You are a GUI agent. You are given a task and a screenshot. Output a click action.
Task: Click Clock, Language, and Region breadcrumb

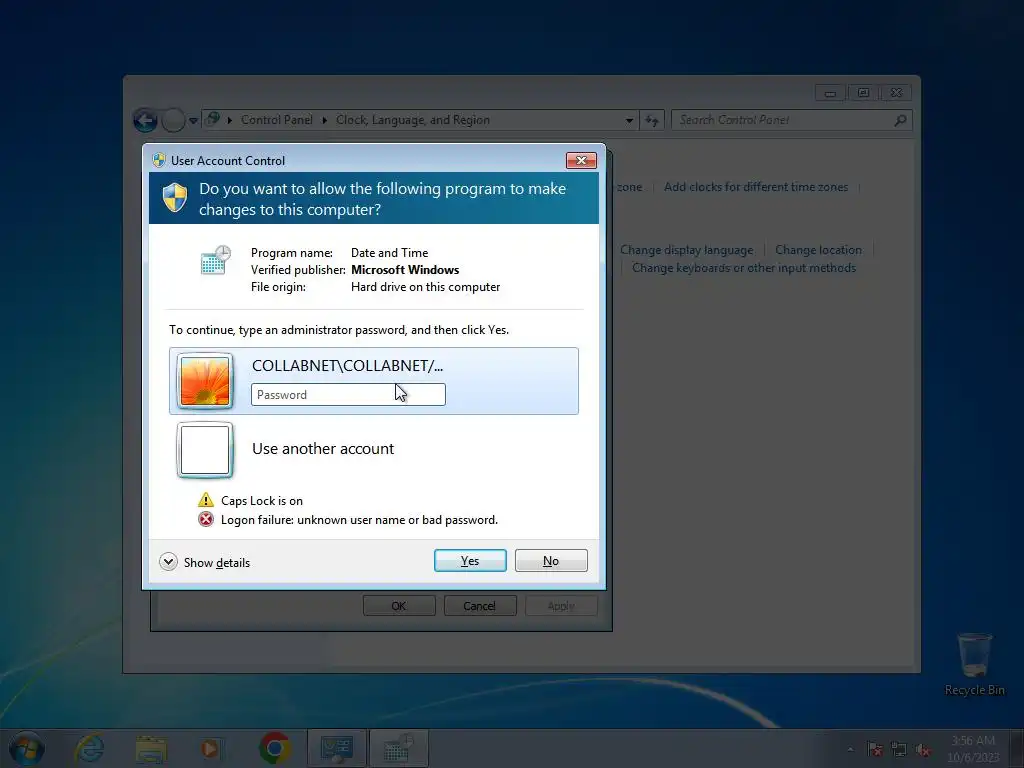413,120
